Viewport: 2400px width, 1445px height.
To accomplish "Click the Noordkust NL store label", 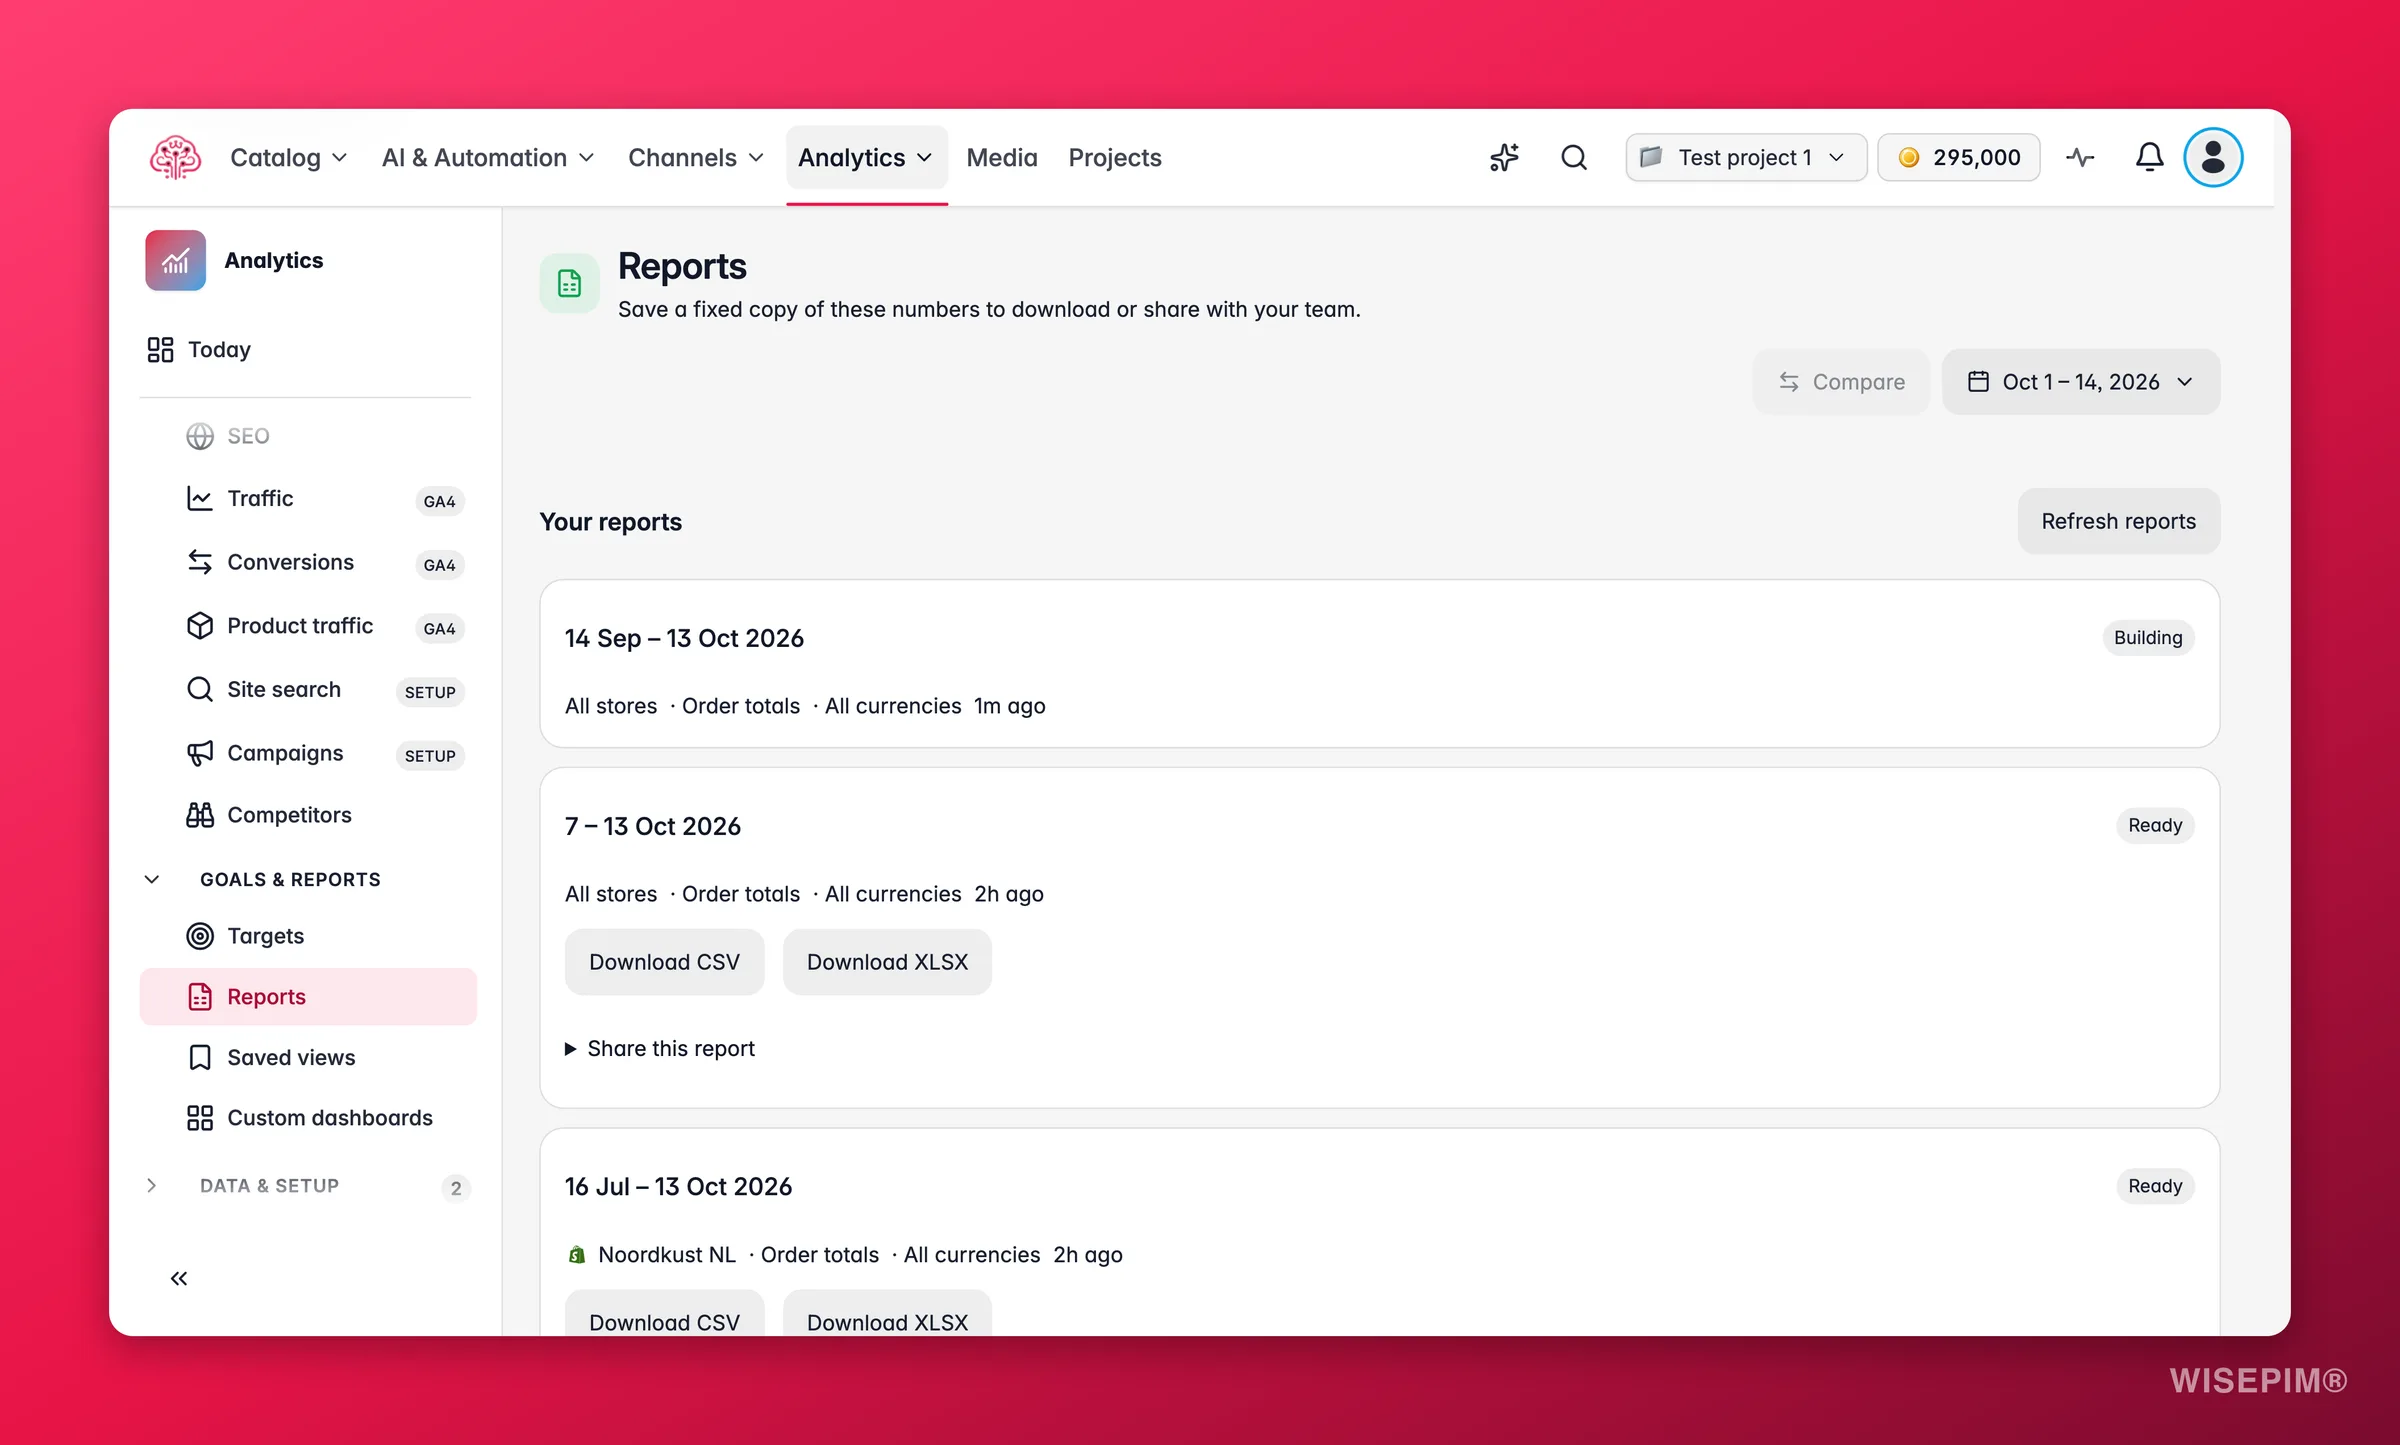I will coord(667,1255).
